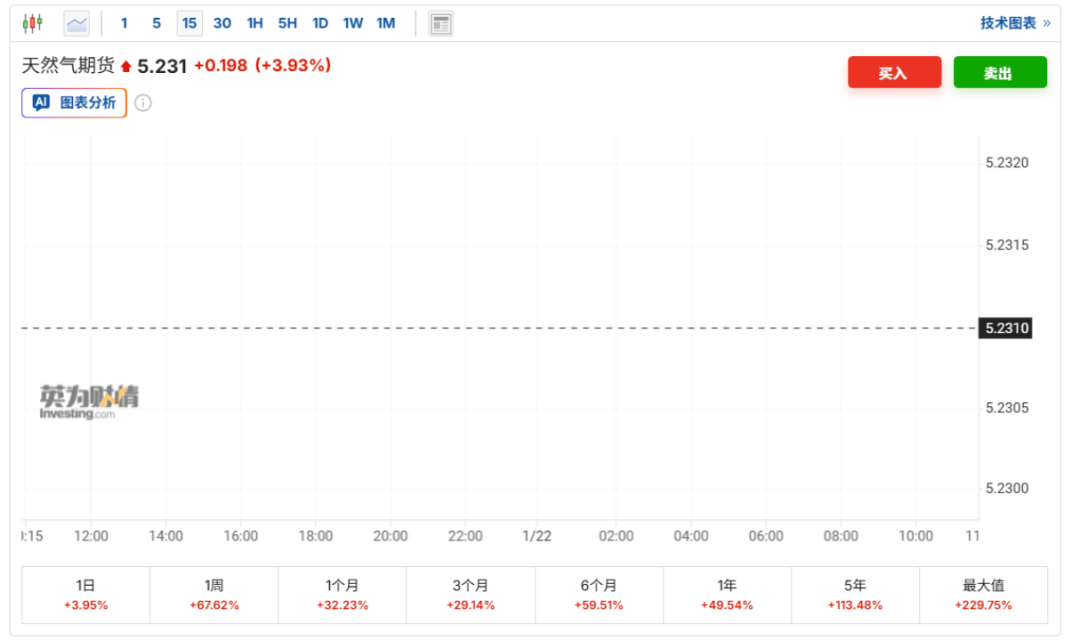Screen dimensions: 1080x641
Task: Switch to candlestick chart type
Action: [x=33, y=23]
